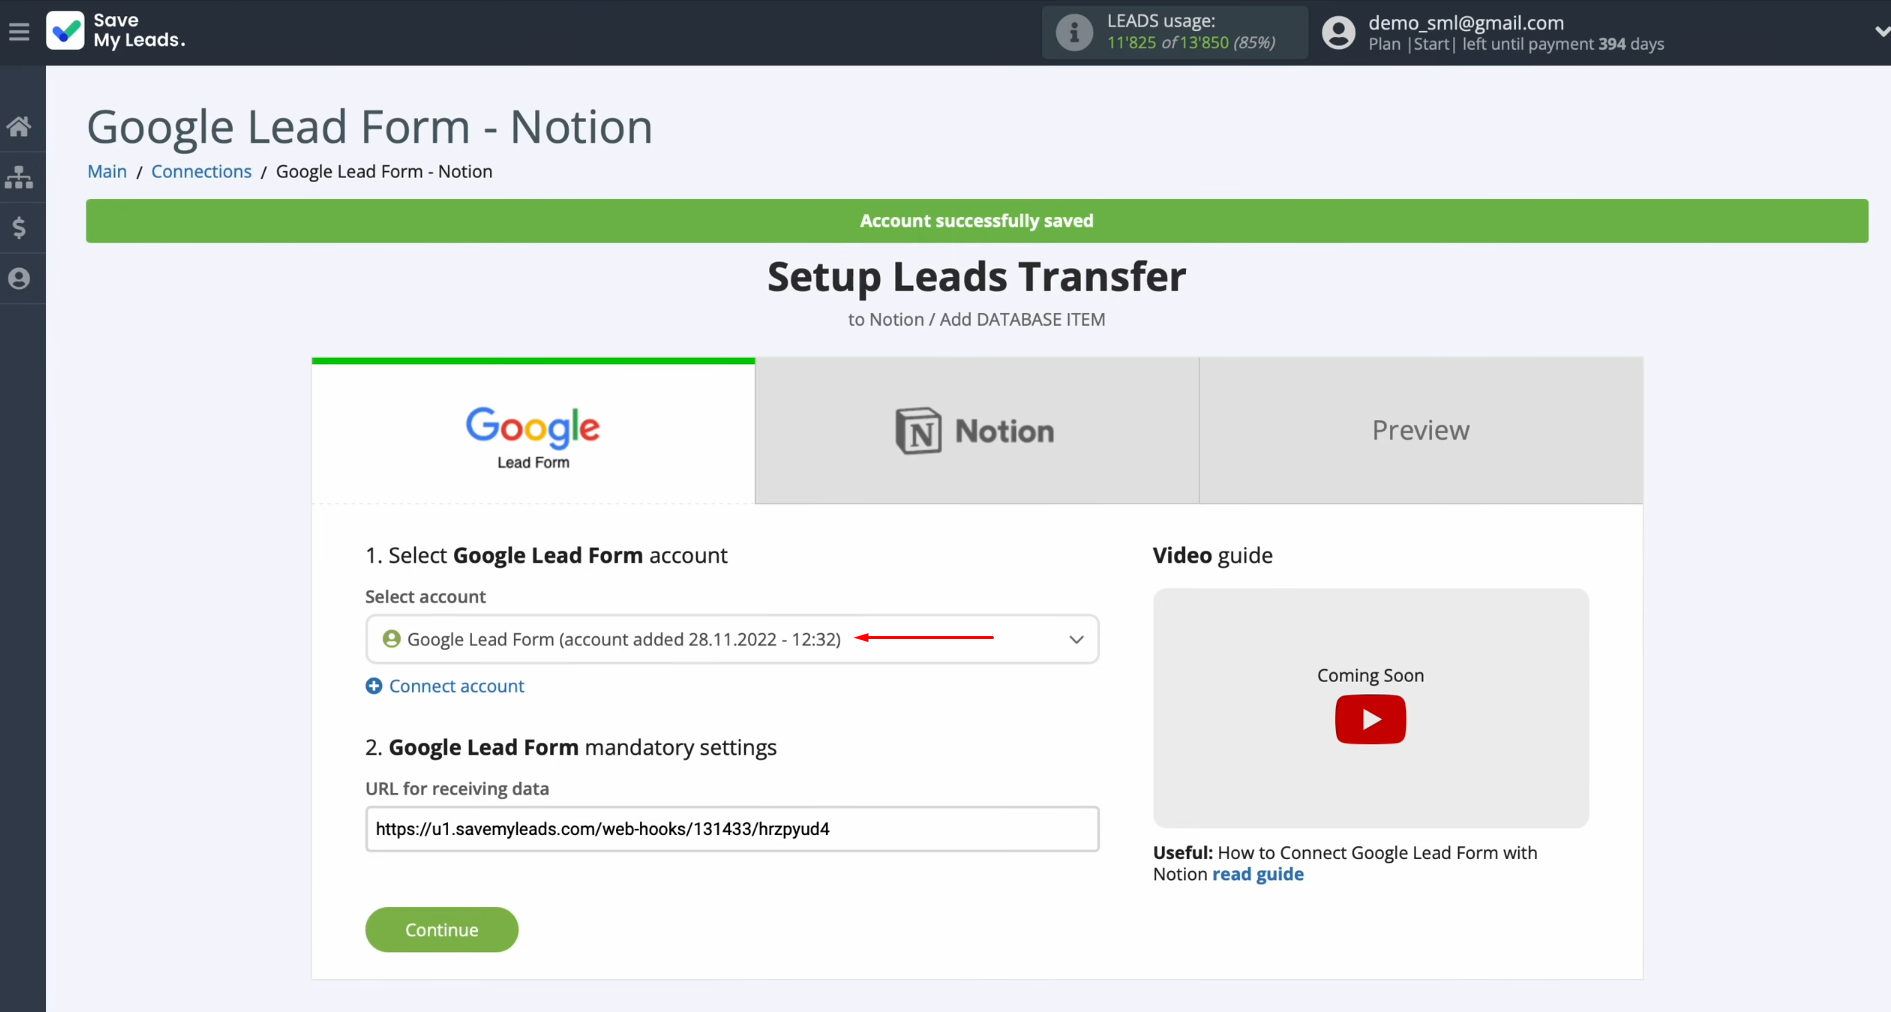Click the URL for receiving data field
Image resolution: width=1891 pixels, height=1012 pixels.
[x=732, y=829]
